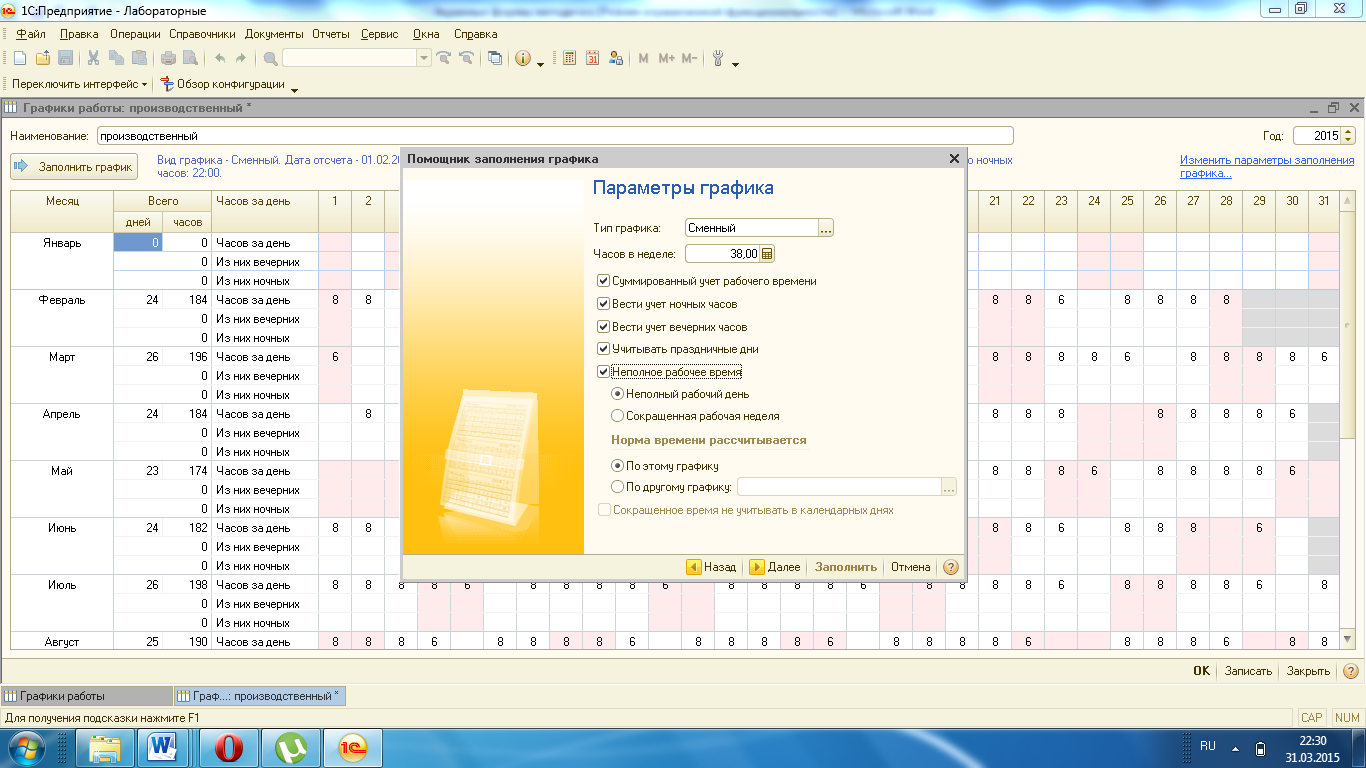This screenshot has width=1366, height=768.
Task: Click Записать button at bottom right
Action: [x=1248, y=671]
